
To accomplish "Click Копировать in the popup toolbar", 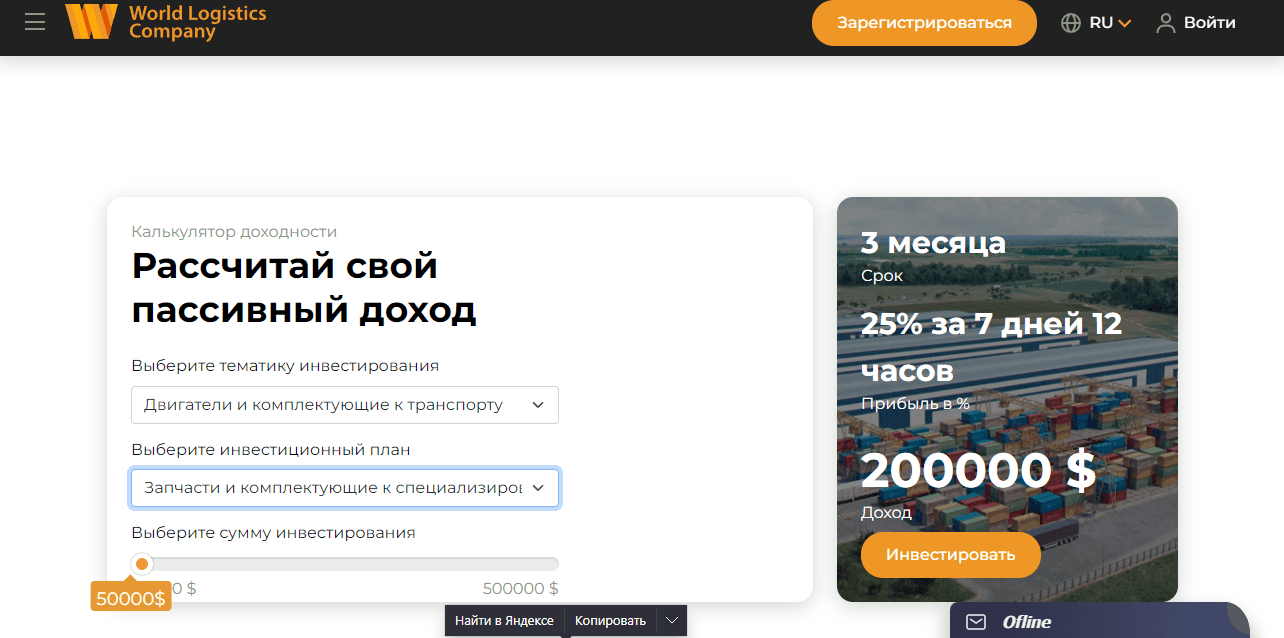I will tap(610, 620).
